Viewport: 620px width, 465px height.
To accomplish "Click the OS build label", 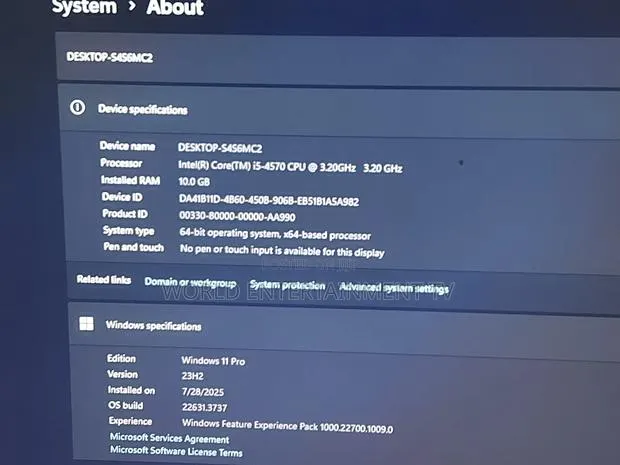I will (126, 405).
